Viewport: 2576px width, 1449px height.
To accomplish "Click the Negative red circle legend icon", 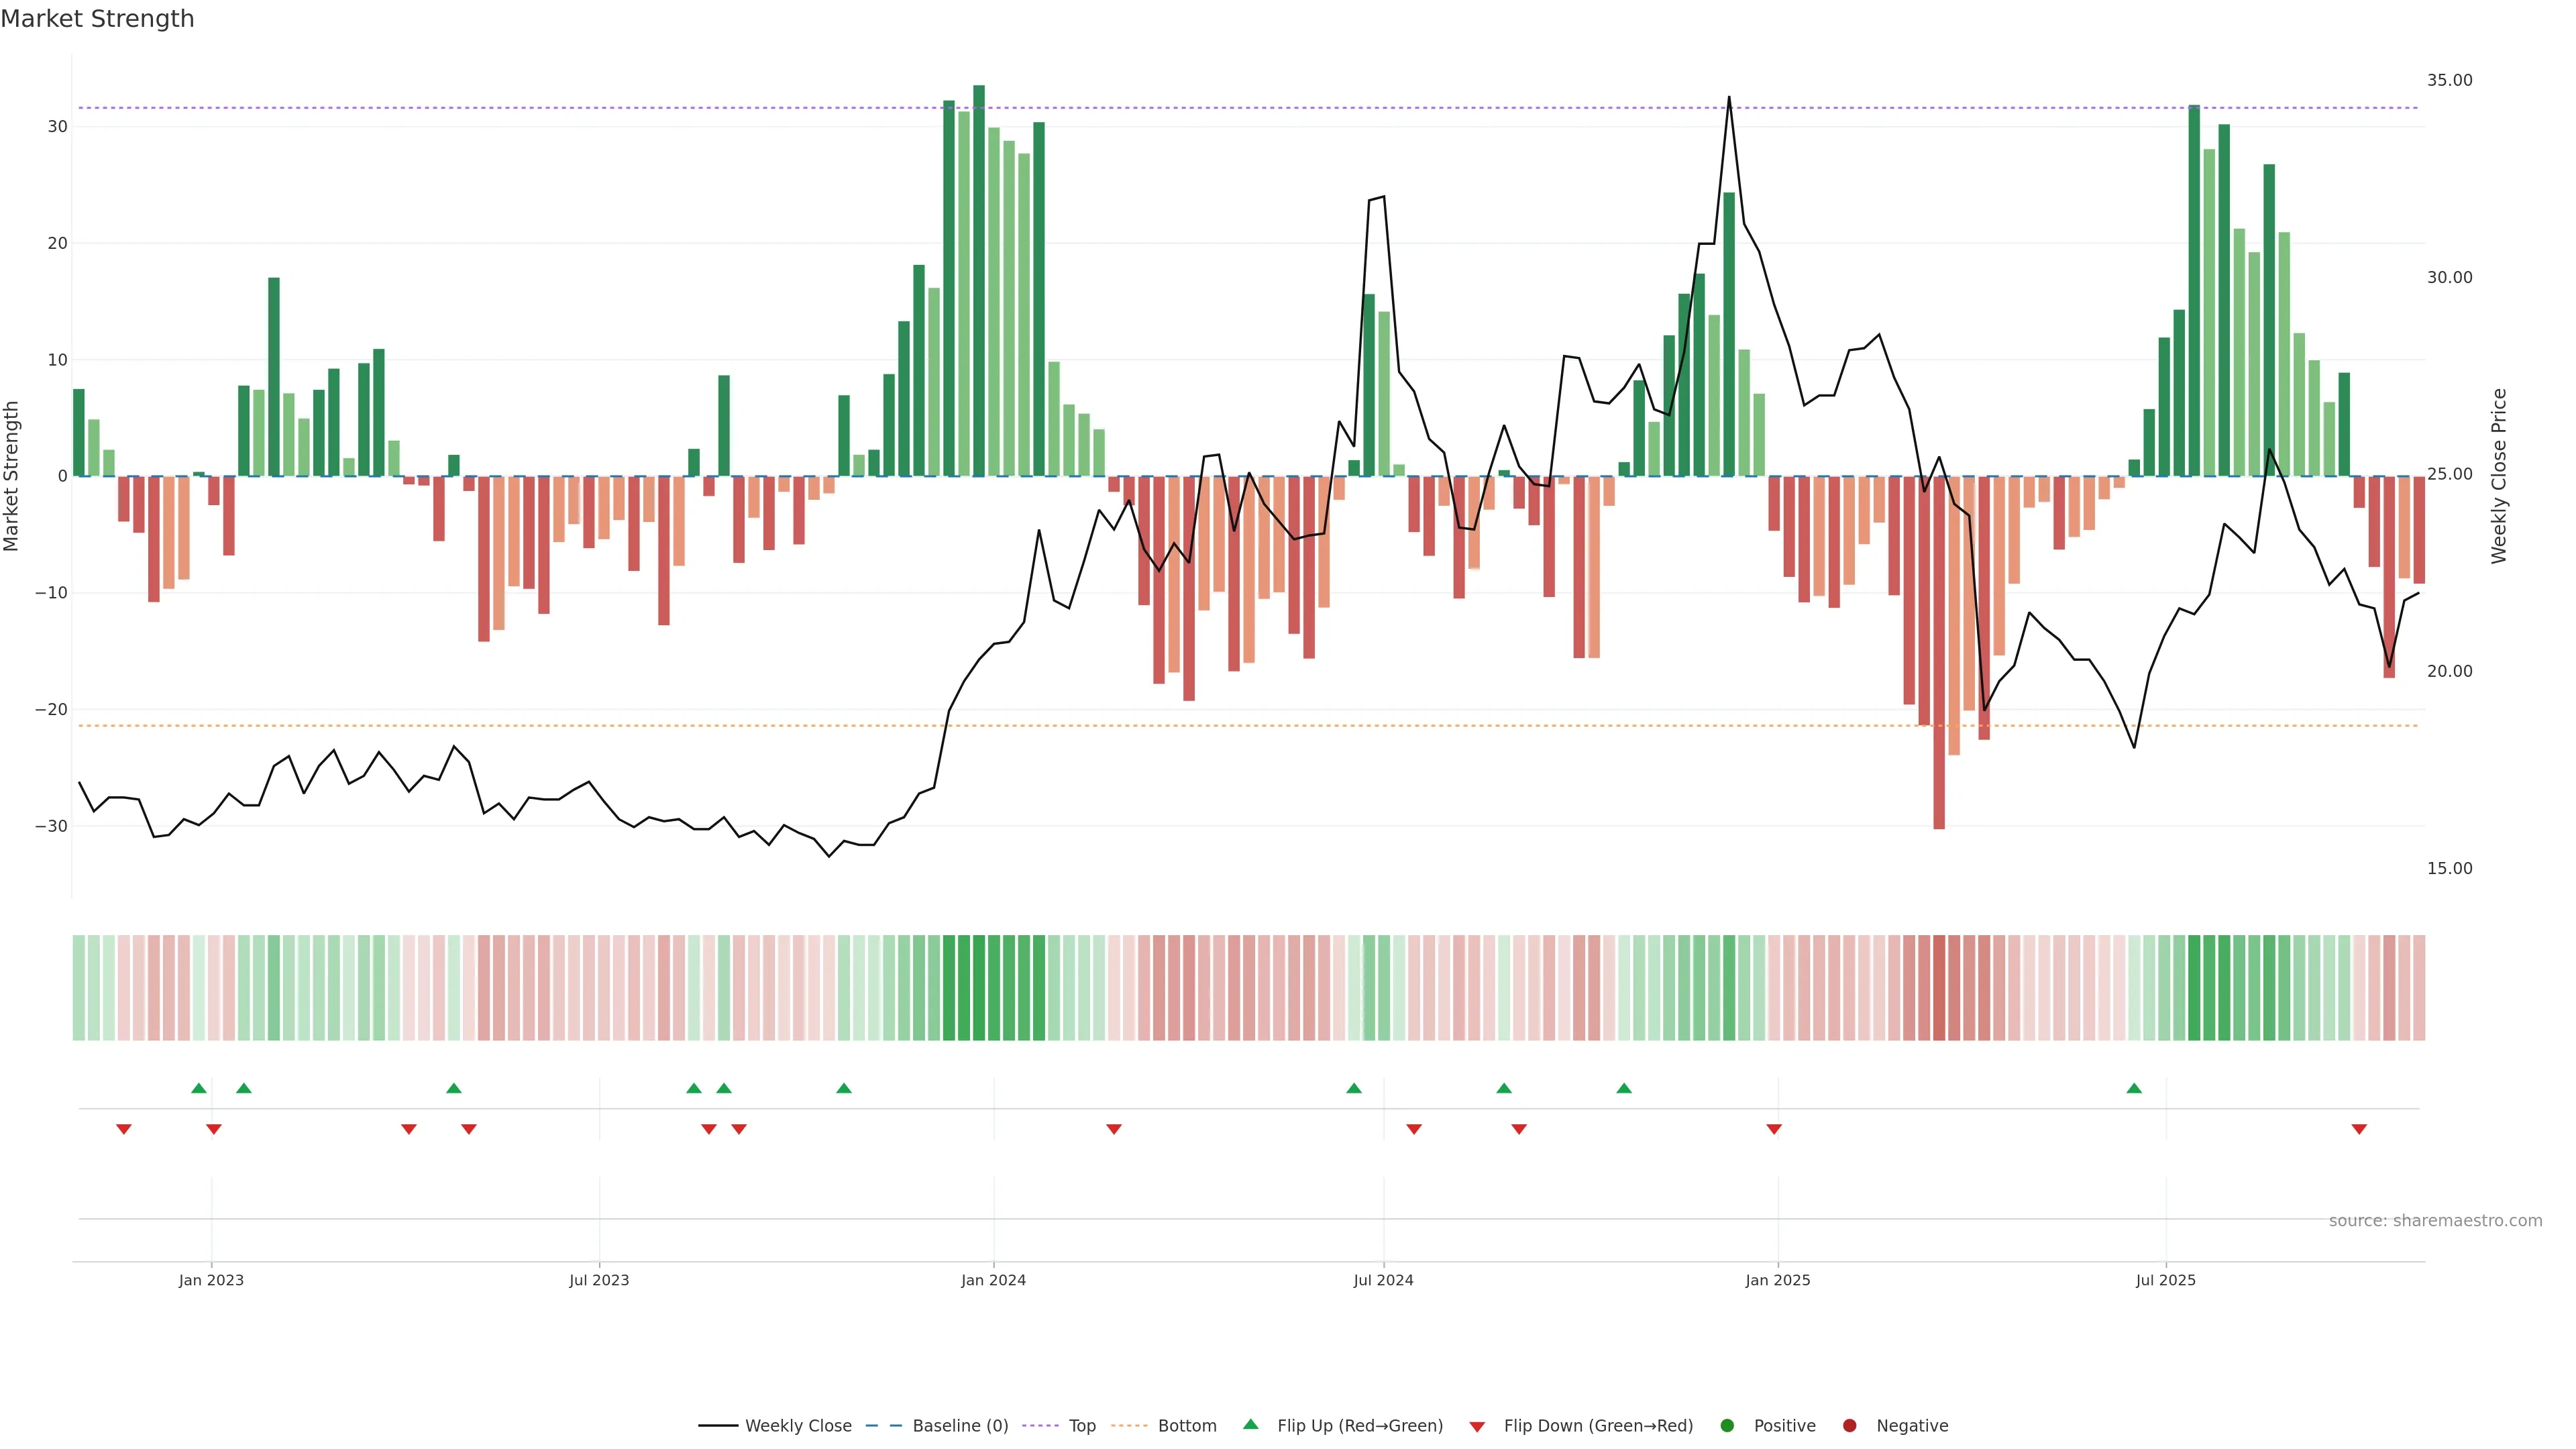I will tap(1849, 1426).
